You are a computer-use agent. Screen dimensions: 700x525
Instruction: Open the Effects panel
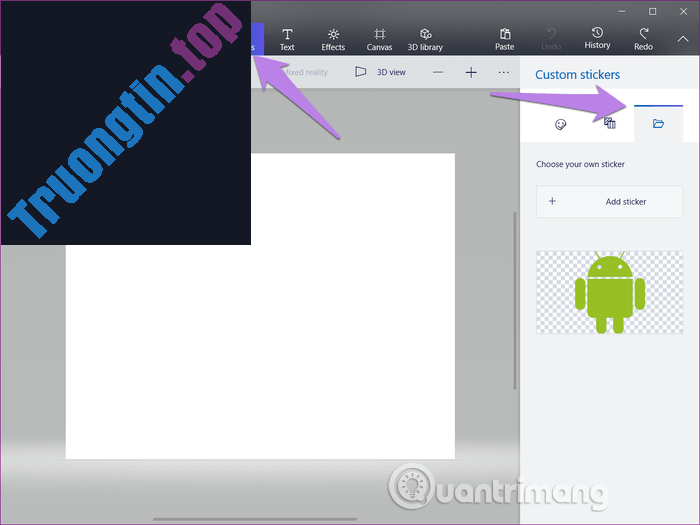click(333, 38)
